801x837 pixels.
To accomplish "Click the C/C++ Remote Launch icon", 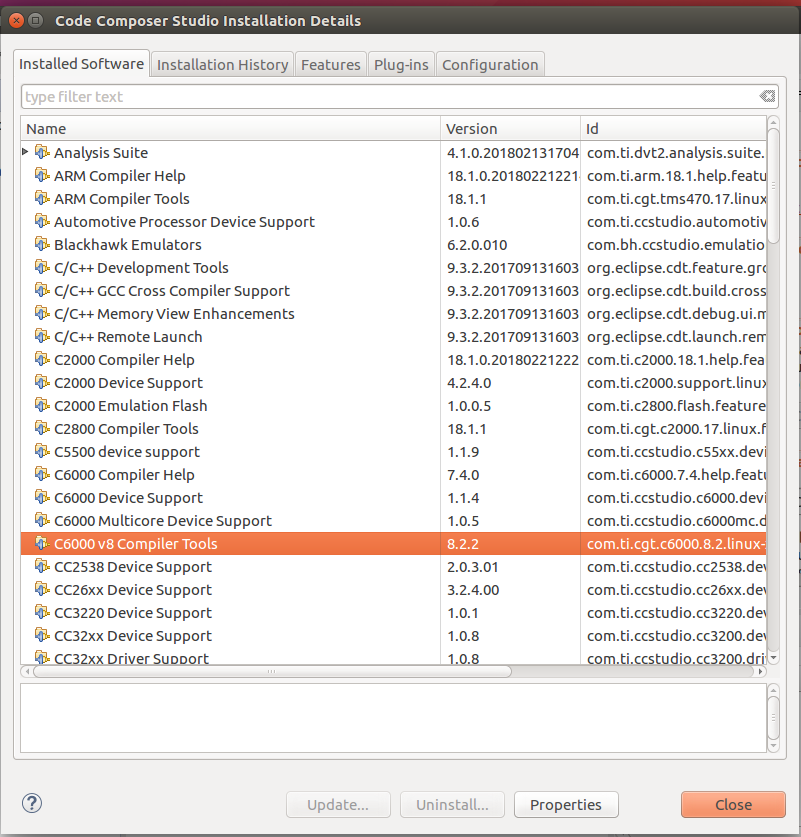I will (x=42, y=336).
